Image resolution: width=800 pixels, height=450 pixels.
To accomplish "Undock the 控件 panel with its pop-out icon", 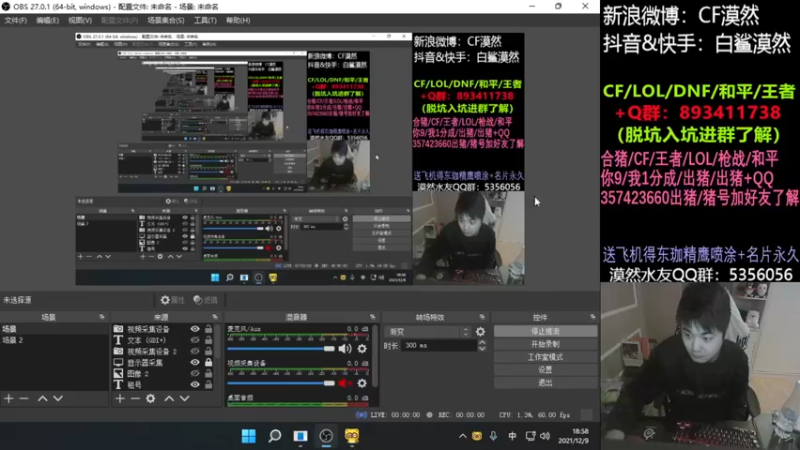I will [x=592, y=317].
